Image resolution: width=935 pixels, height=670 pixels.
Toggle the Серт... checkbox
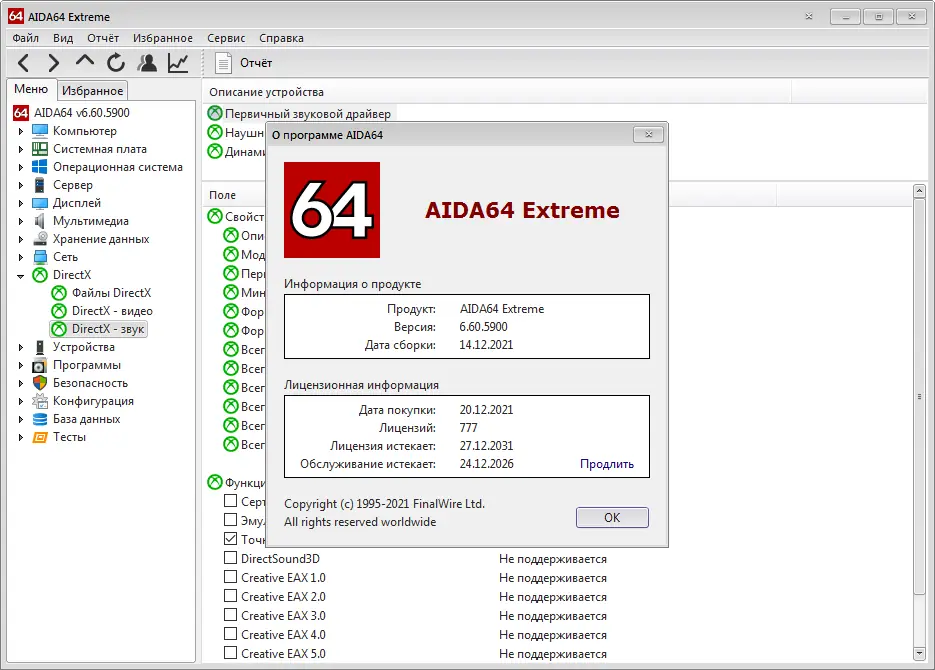(230, 501)
